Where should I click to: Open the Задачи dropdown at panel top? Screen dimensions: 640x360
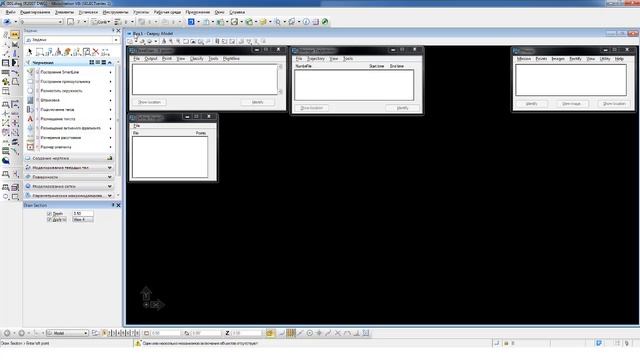116,40
